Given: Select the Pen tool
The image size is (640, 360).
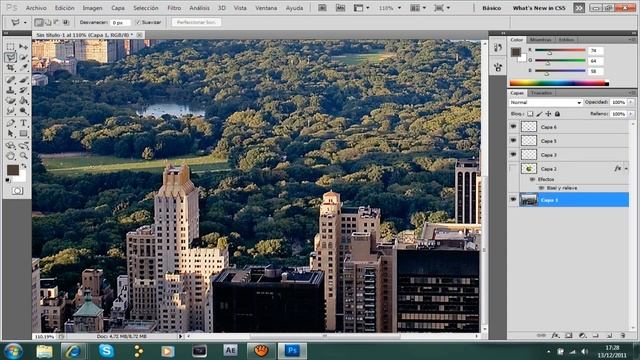Looking at the screenshot, I should 11,123.
